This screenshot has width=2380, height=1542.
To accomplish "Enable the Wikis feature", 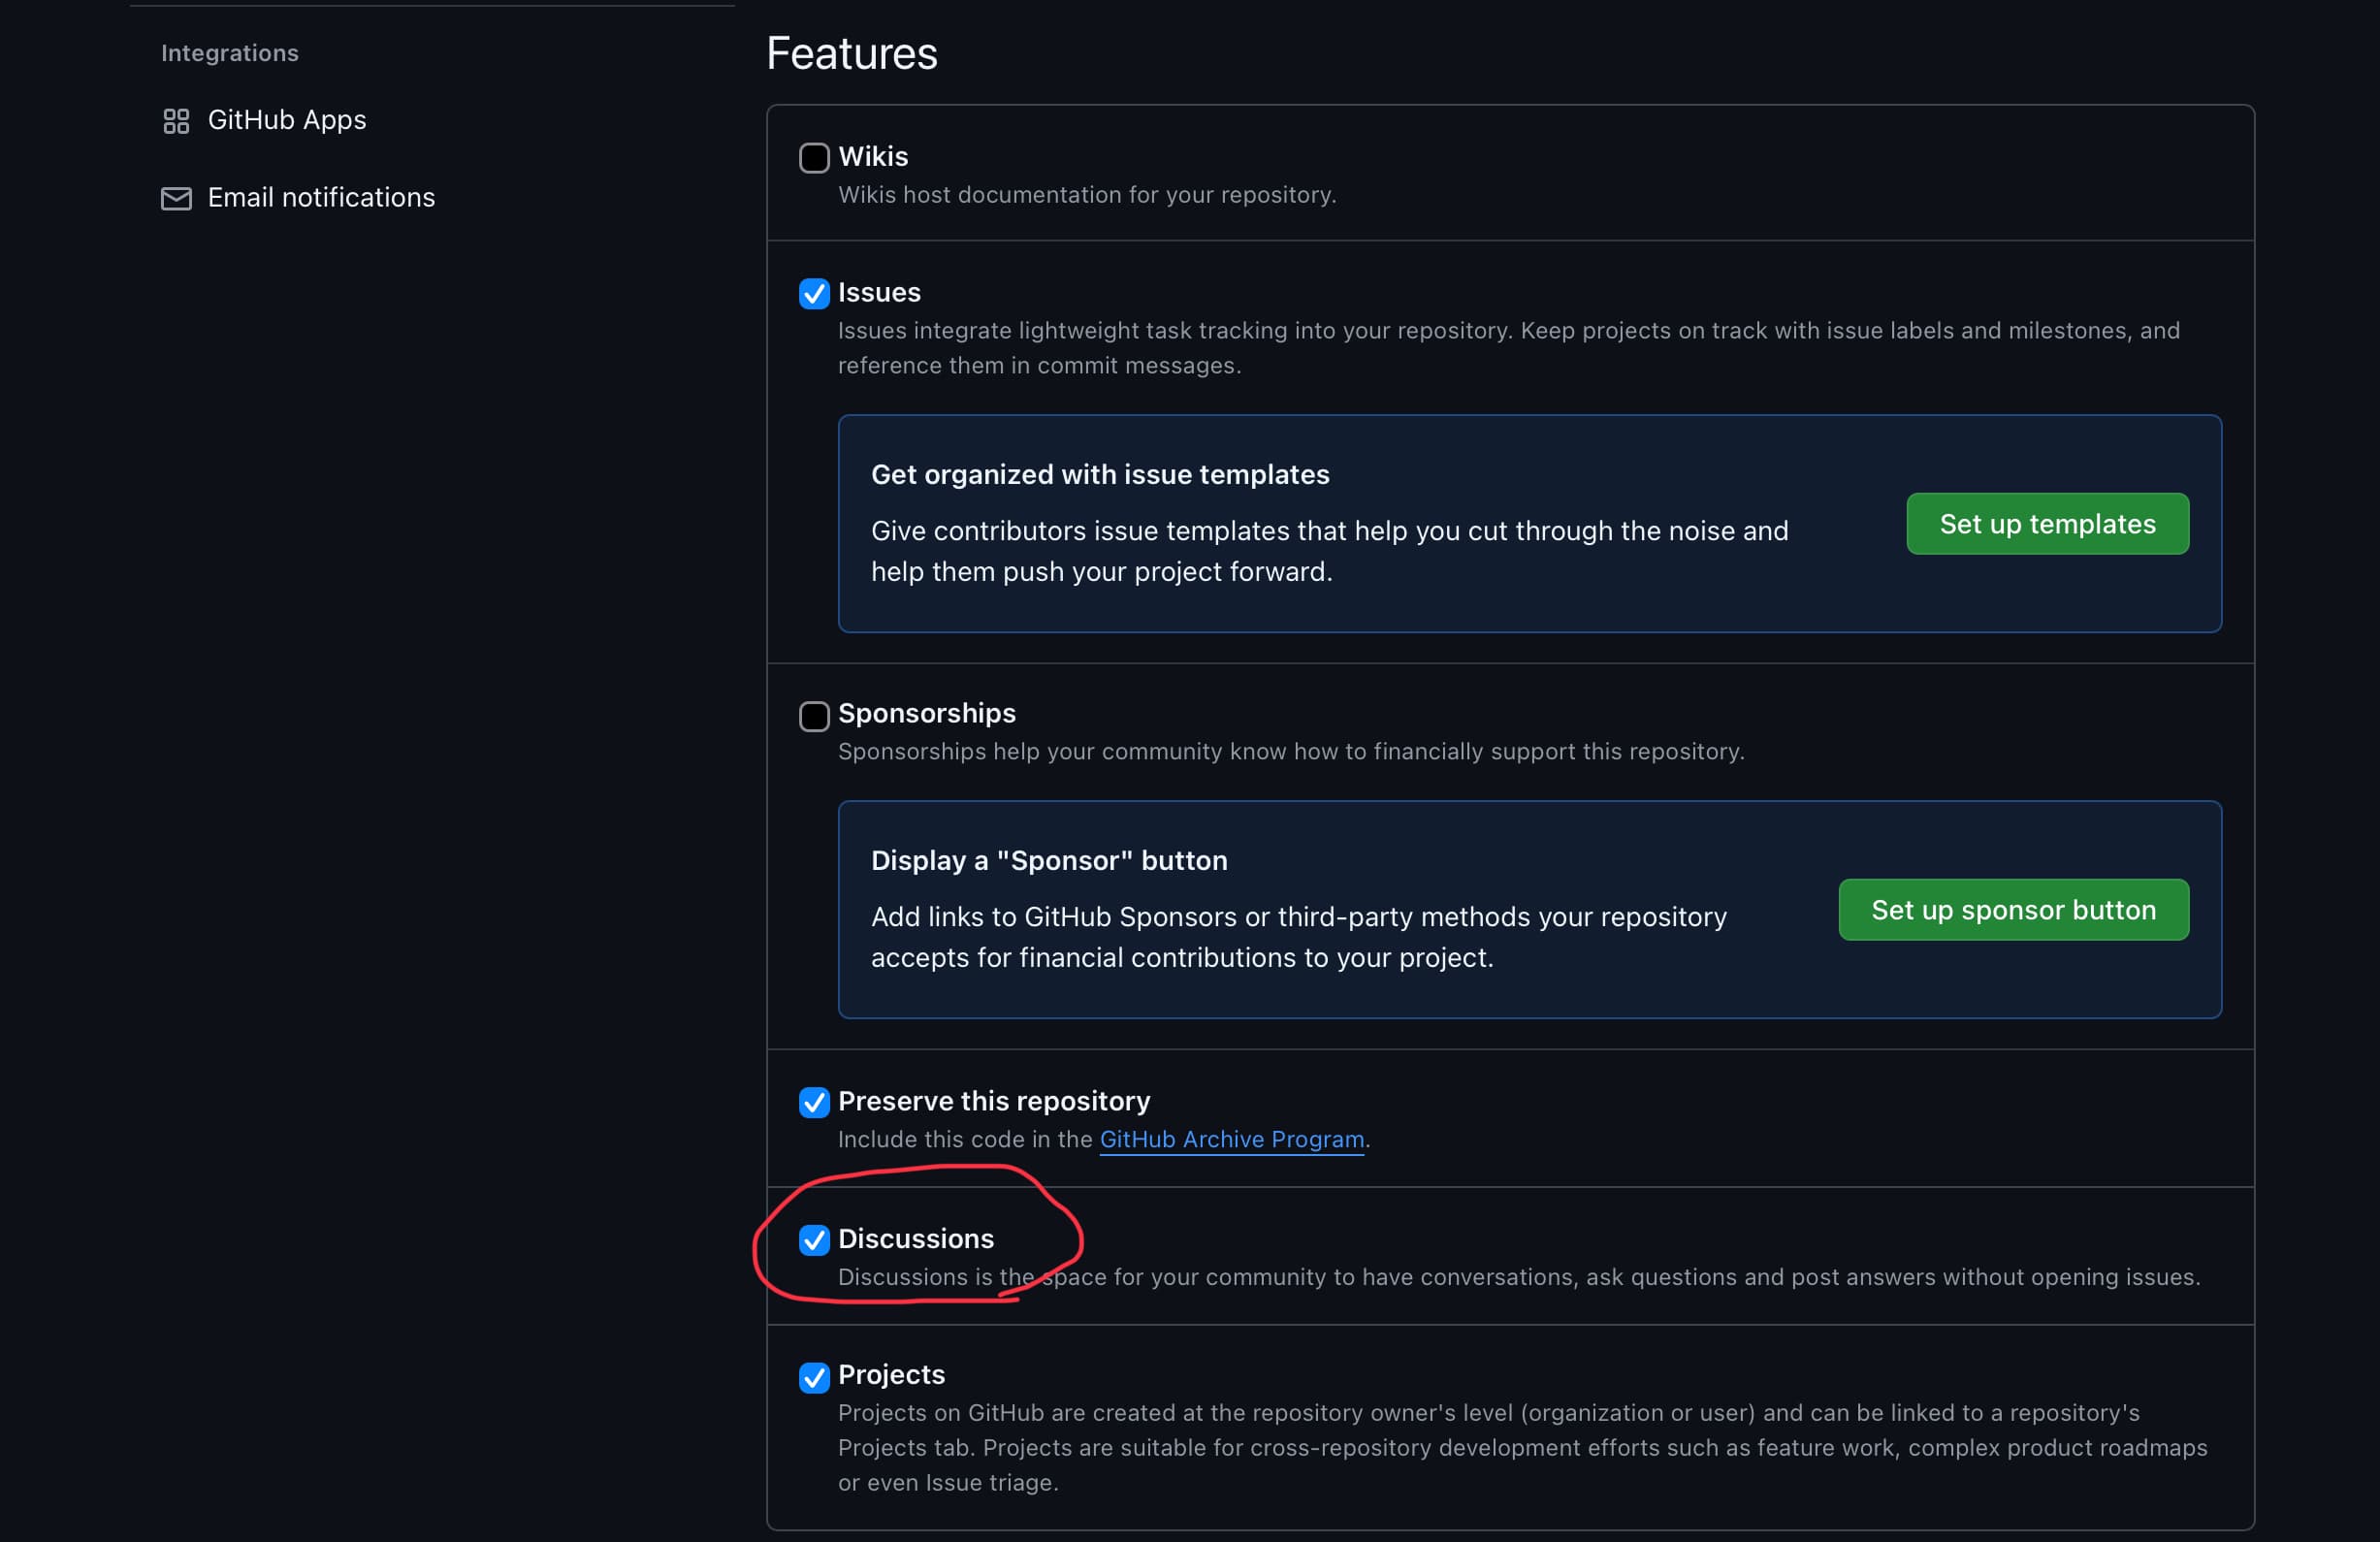I will point(814,157).
